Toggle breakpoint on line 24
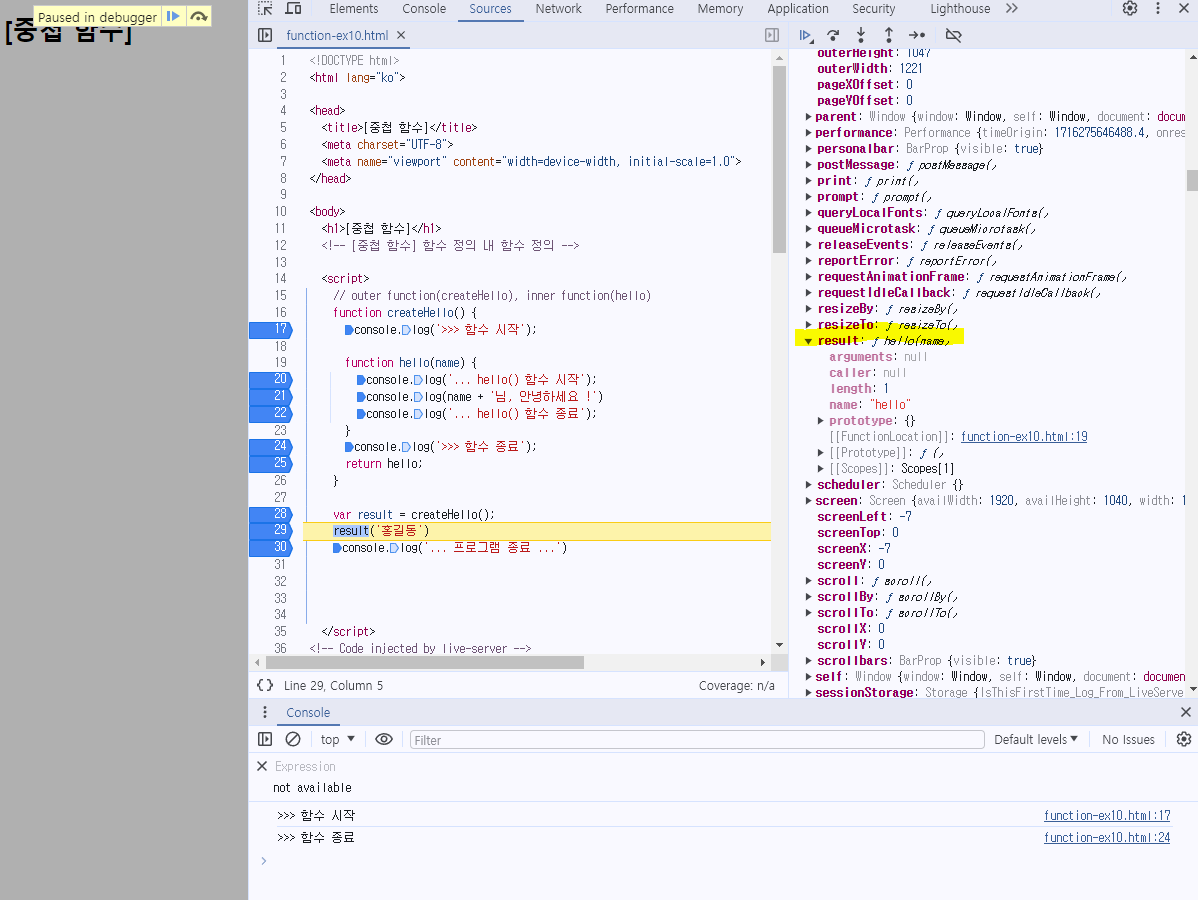Viewport: 1198px width, 900px height. pos(270,446)
